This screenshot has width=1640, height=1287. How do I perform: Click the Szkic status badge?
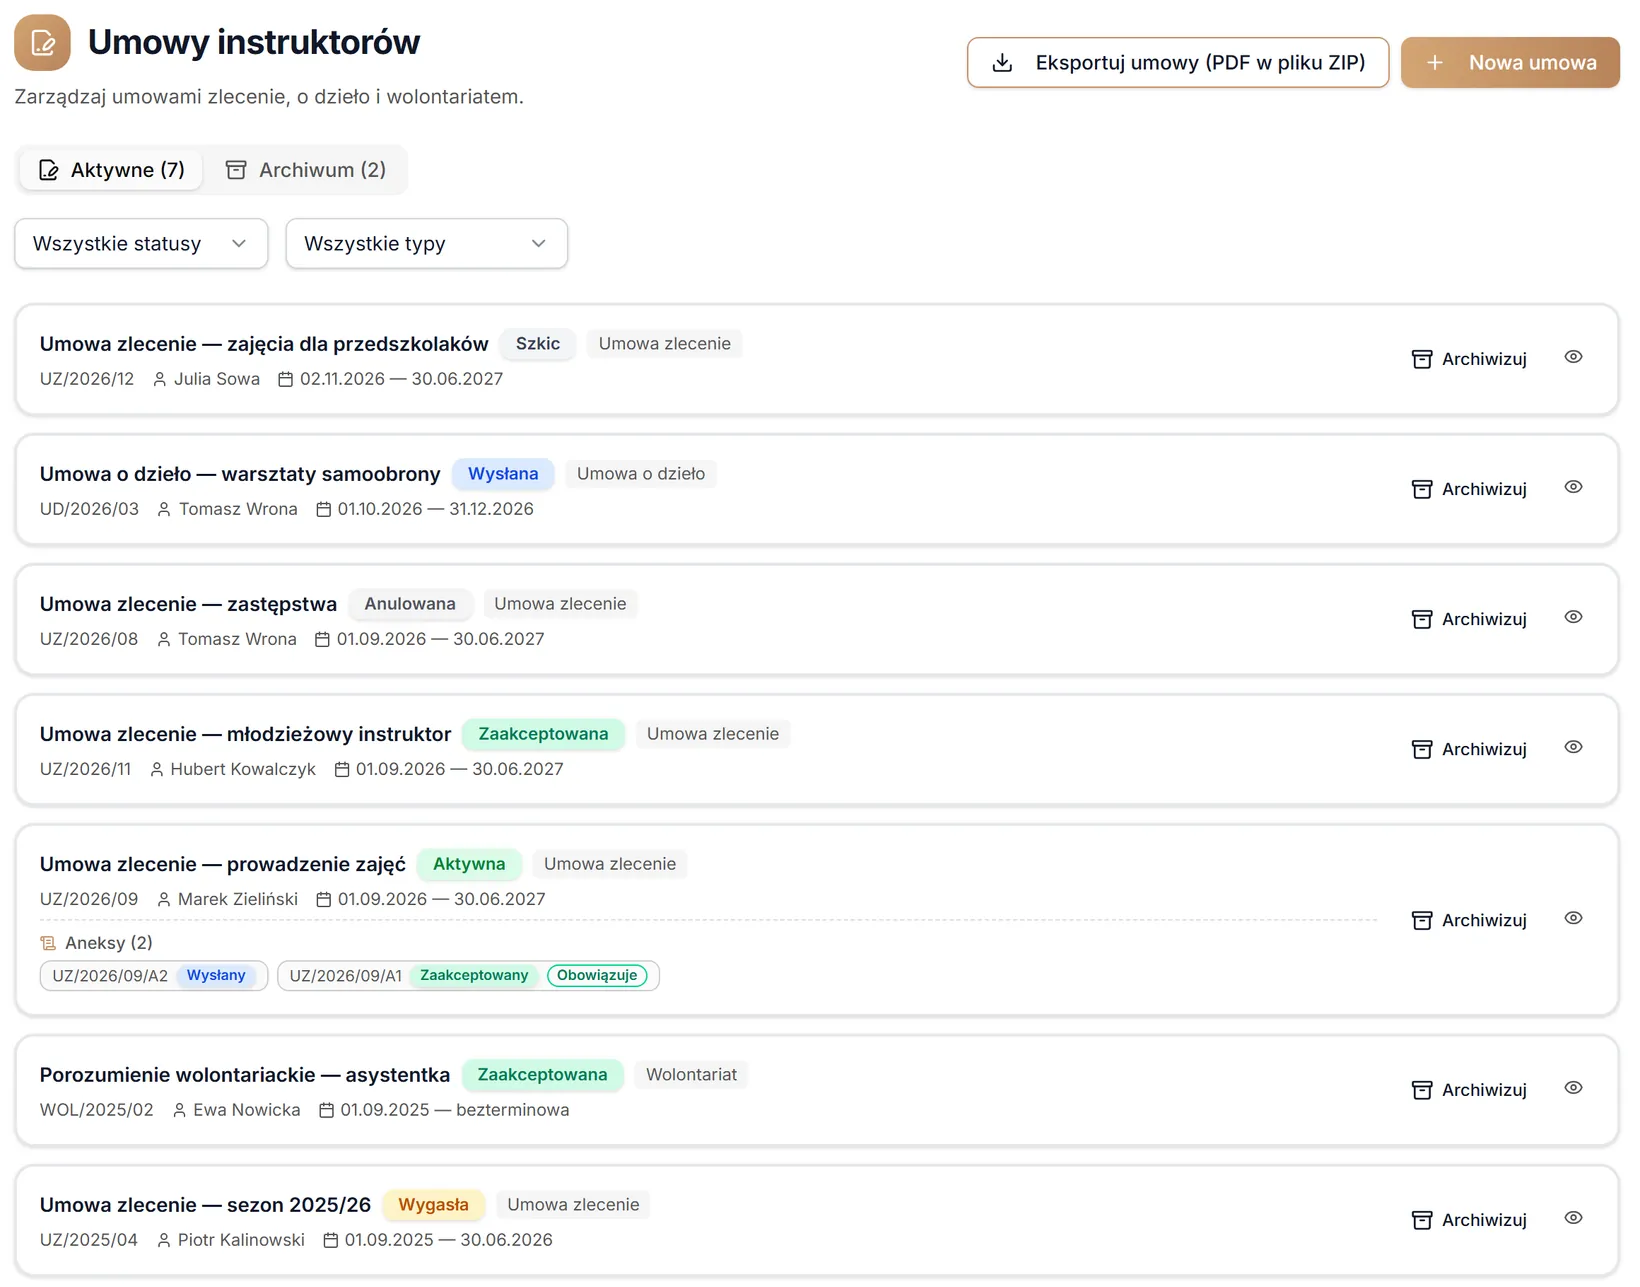(538, 344)
